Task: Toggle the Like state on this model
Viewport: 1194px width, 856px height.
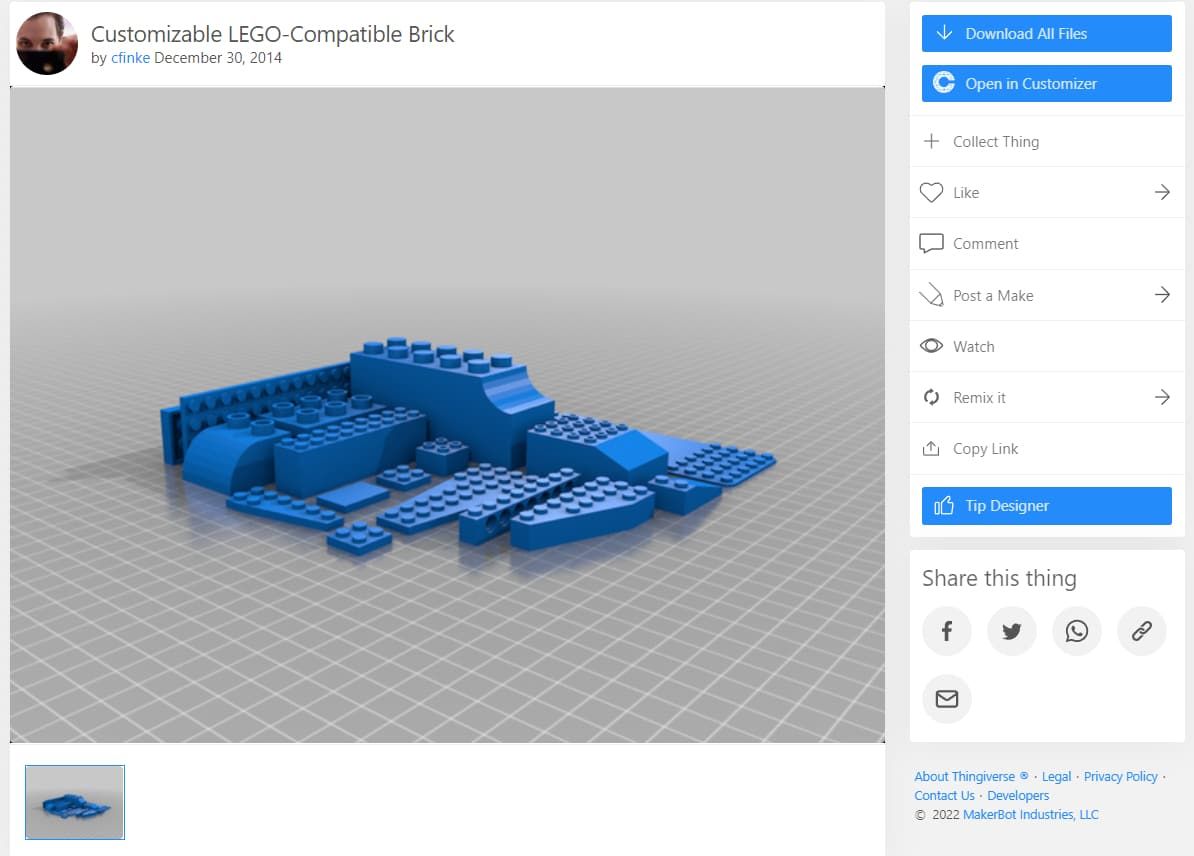Action: click(x=964, y=192)
